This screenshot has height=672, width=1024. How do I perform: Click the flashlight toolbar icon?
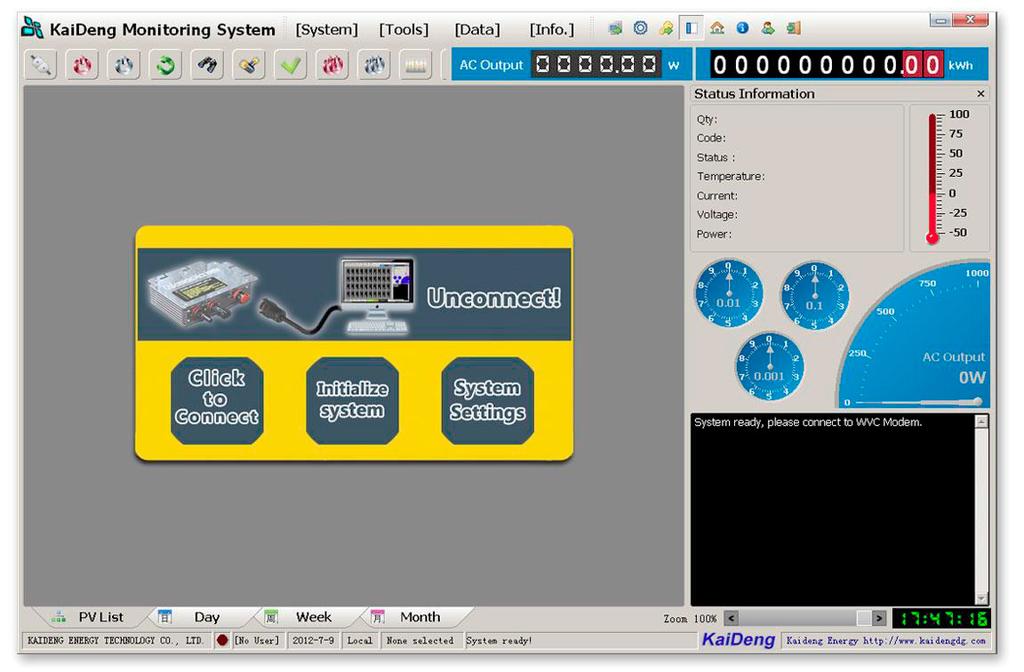(x=249, y=65)
